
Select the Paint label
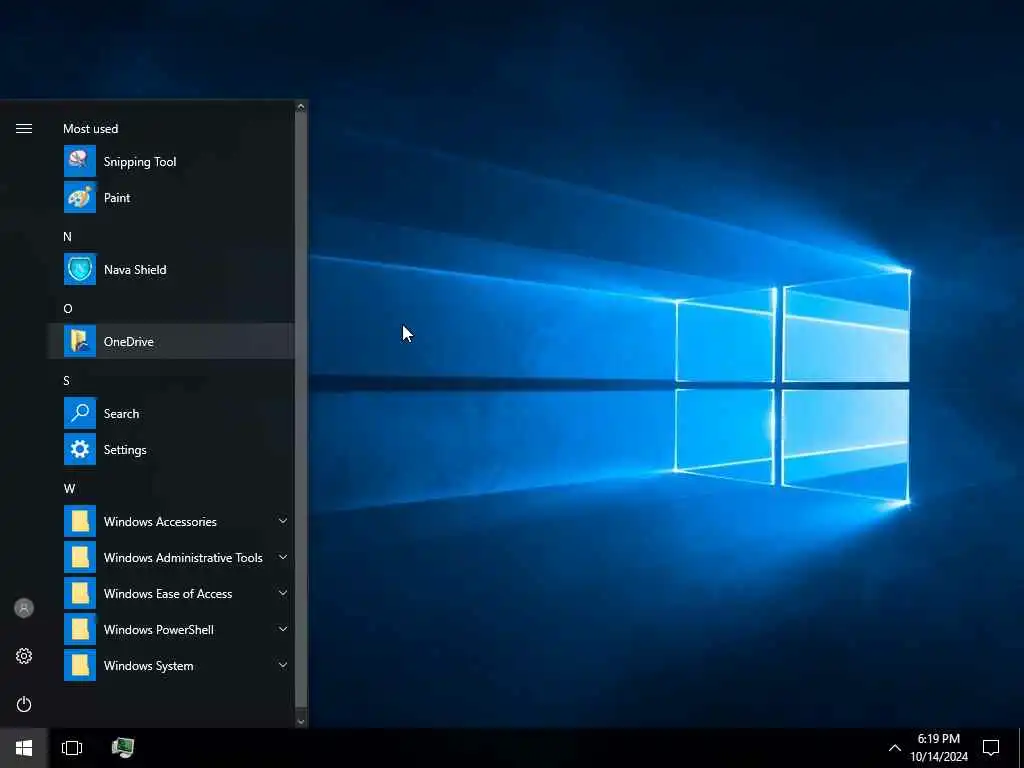click(117, 197)
